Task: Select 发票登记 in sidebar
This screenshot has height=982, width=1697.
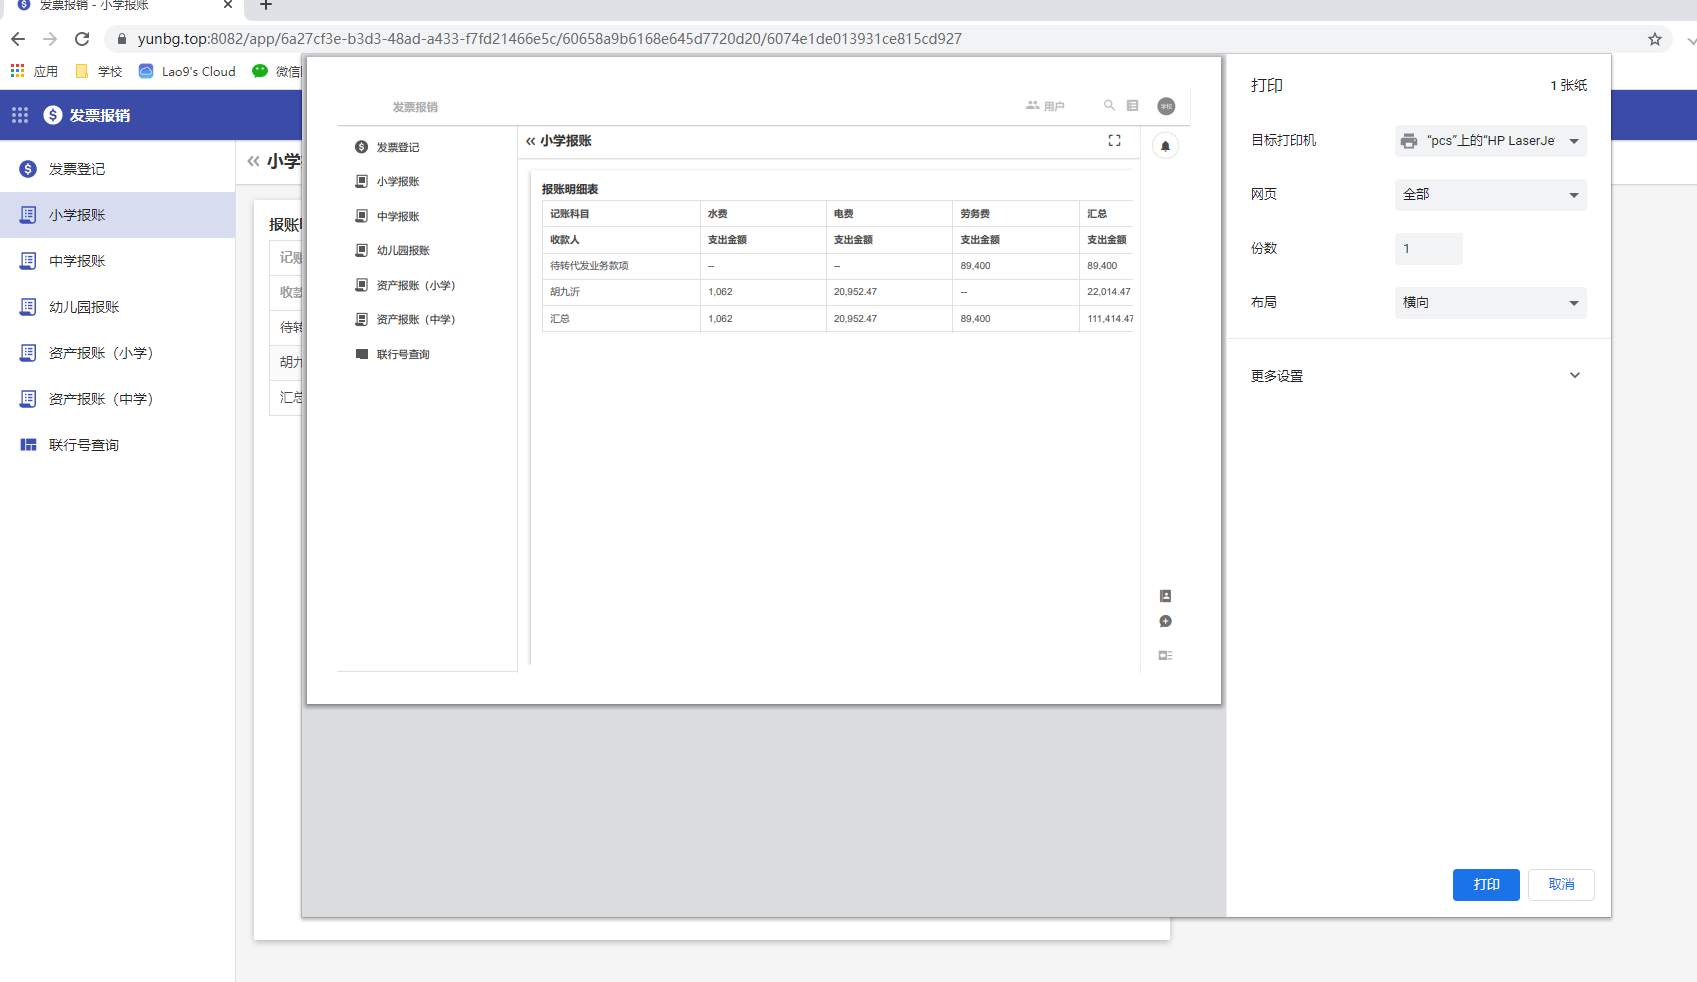Action: coord(77,169)
